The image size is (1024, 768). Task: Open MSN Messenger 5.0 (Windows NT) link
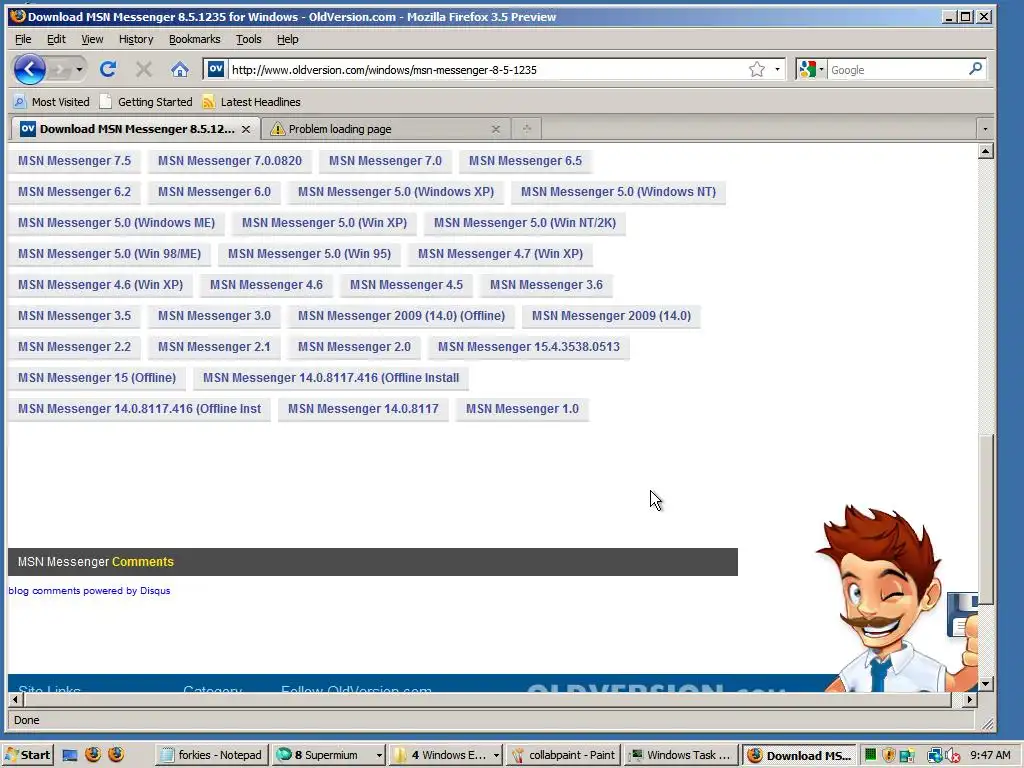click(618, 192)
